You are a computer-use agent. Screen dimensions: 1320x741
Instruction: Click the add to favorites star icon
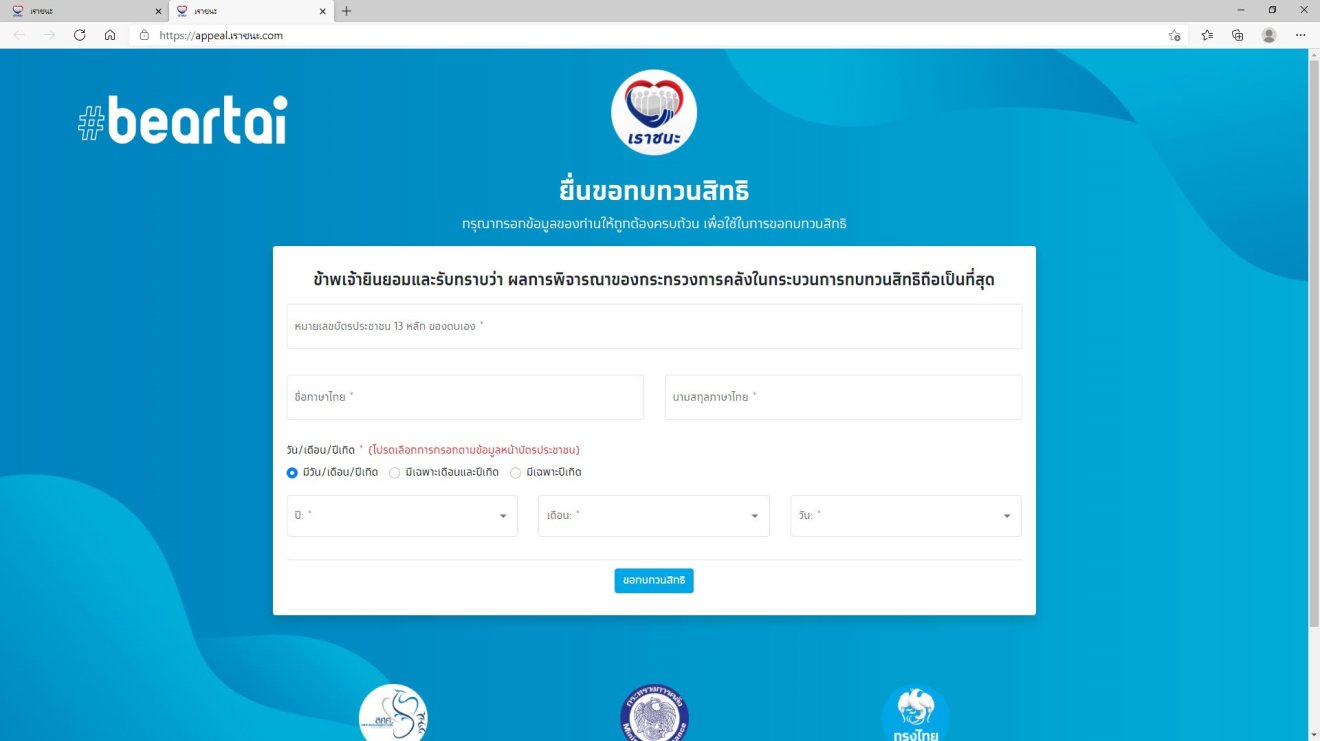tap(1174, 35)
